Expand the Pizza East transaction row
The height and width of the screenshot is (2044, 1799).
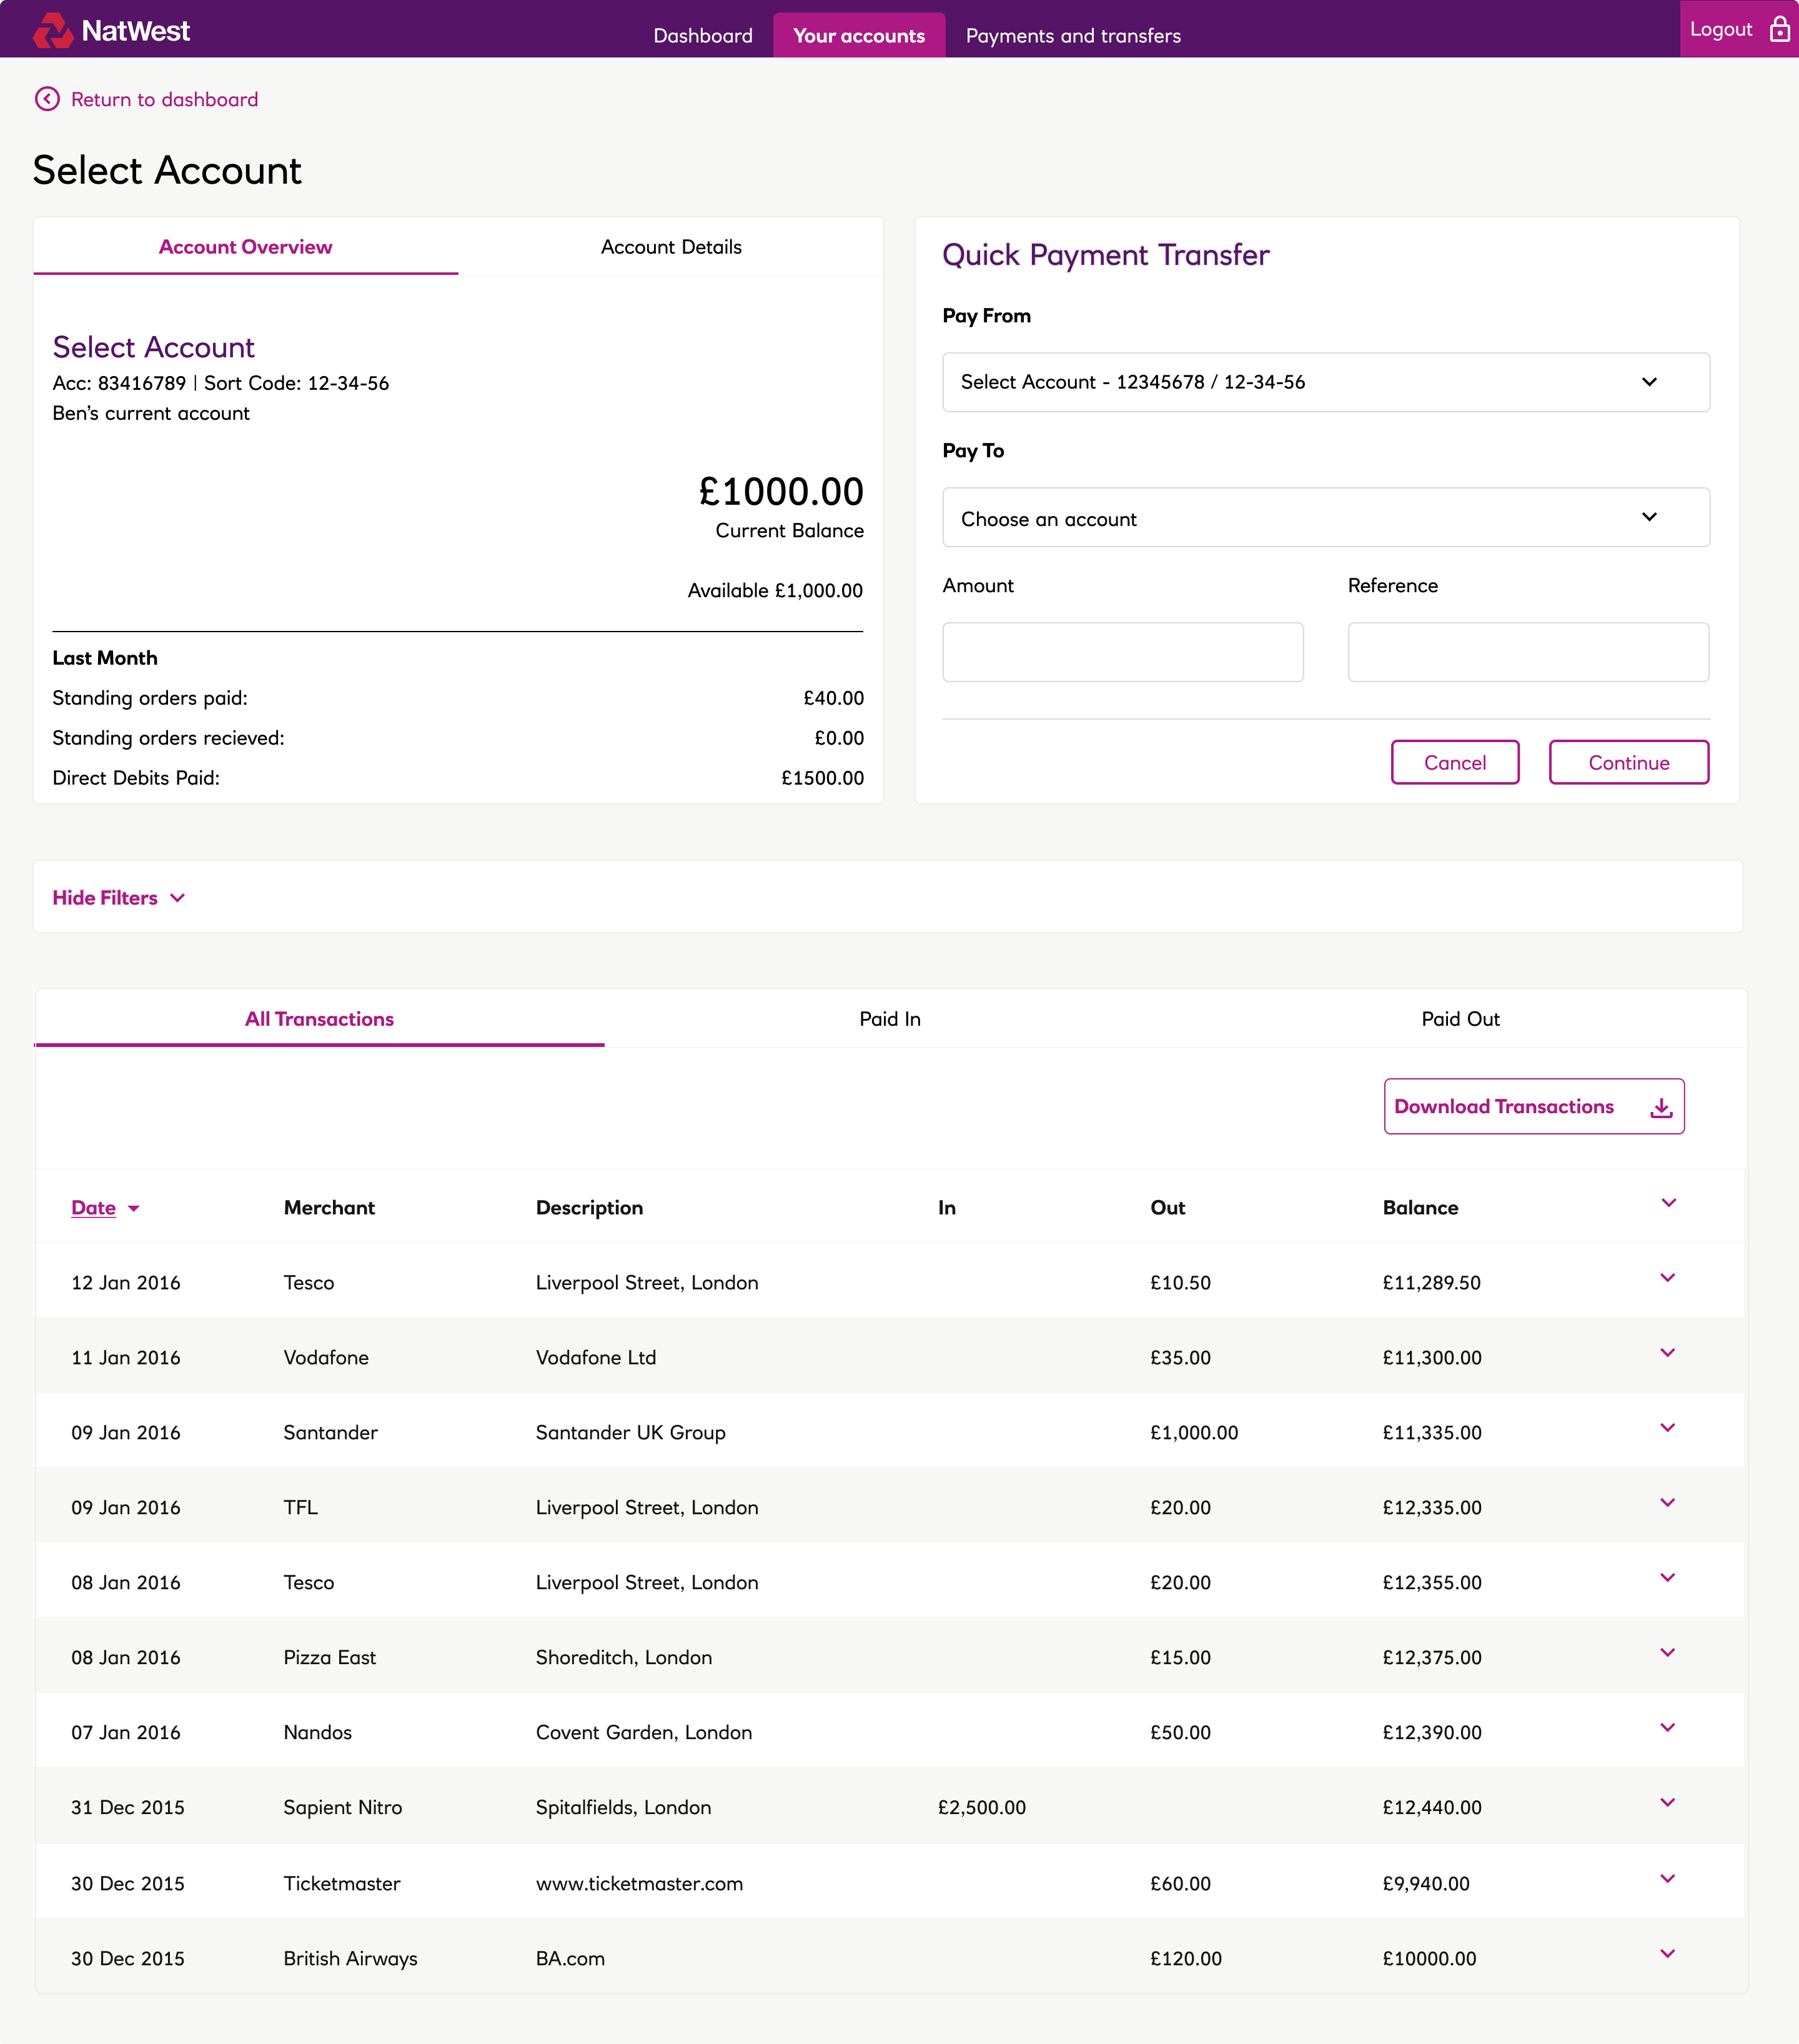(1667, 1653)
